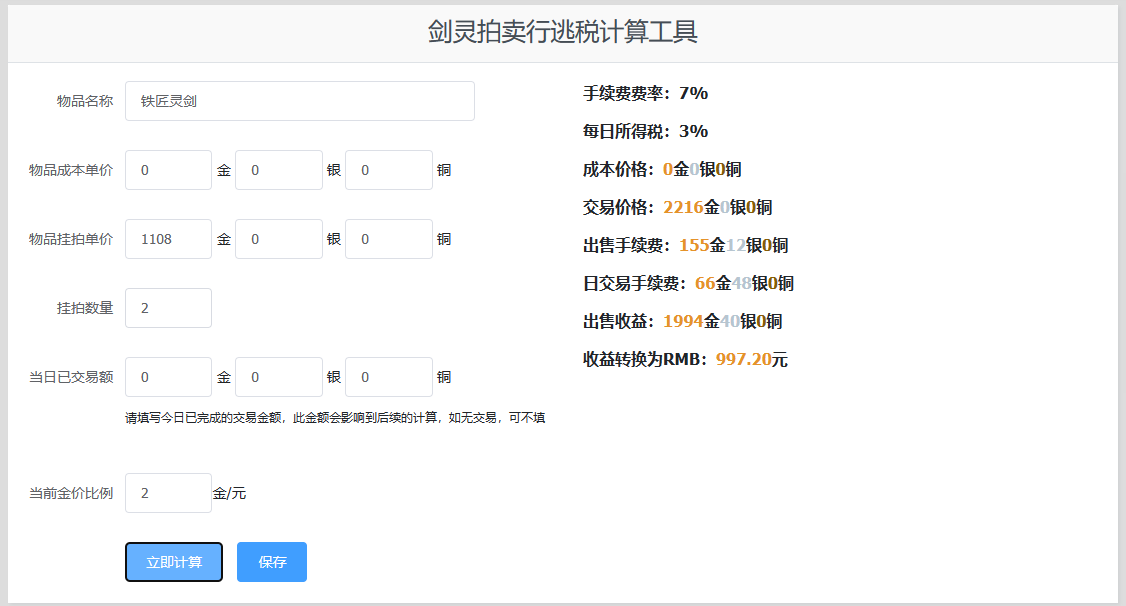
Task: Select the 物品成本单价 copper input field
Action: 388,169
